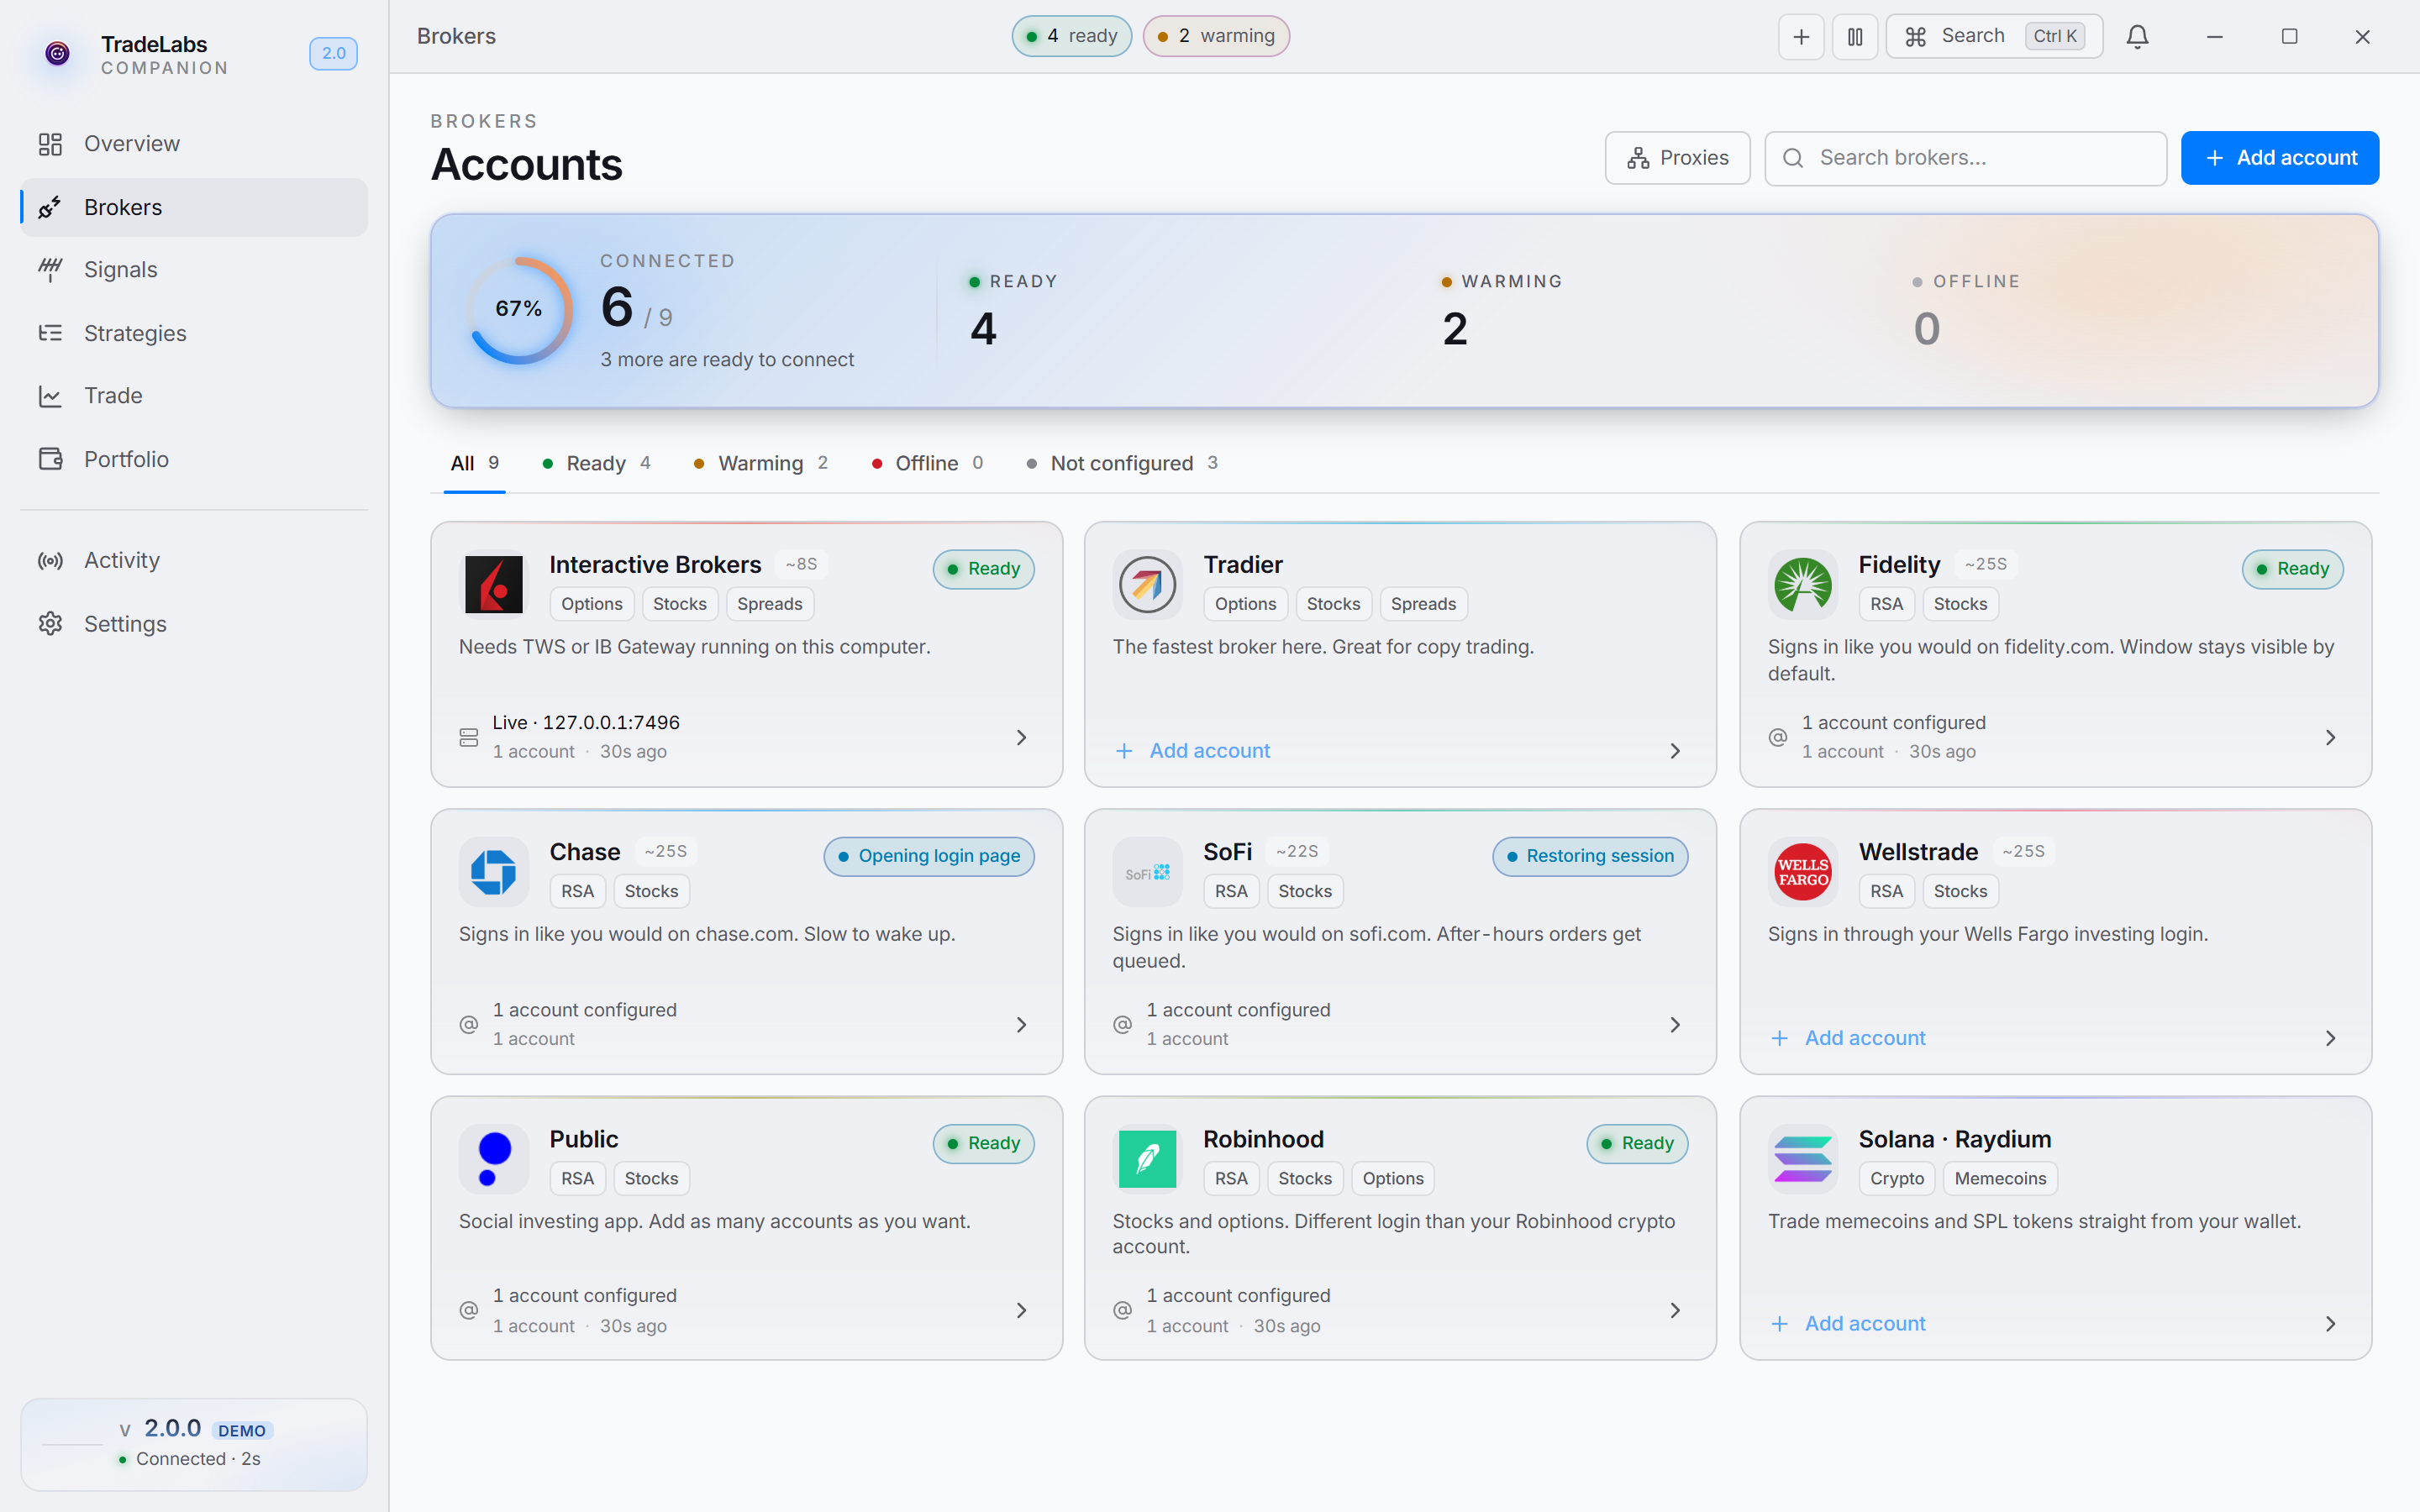
Task: Select the Strategies list icon
Action: click(x=50, y=333)
